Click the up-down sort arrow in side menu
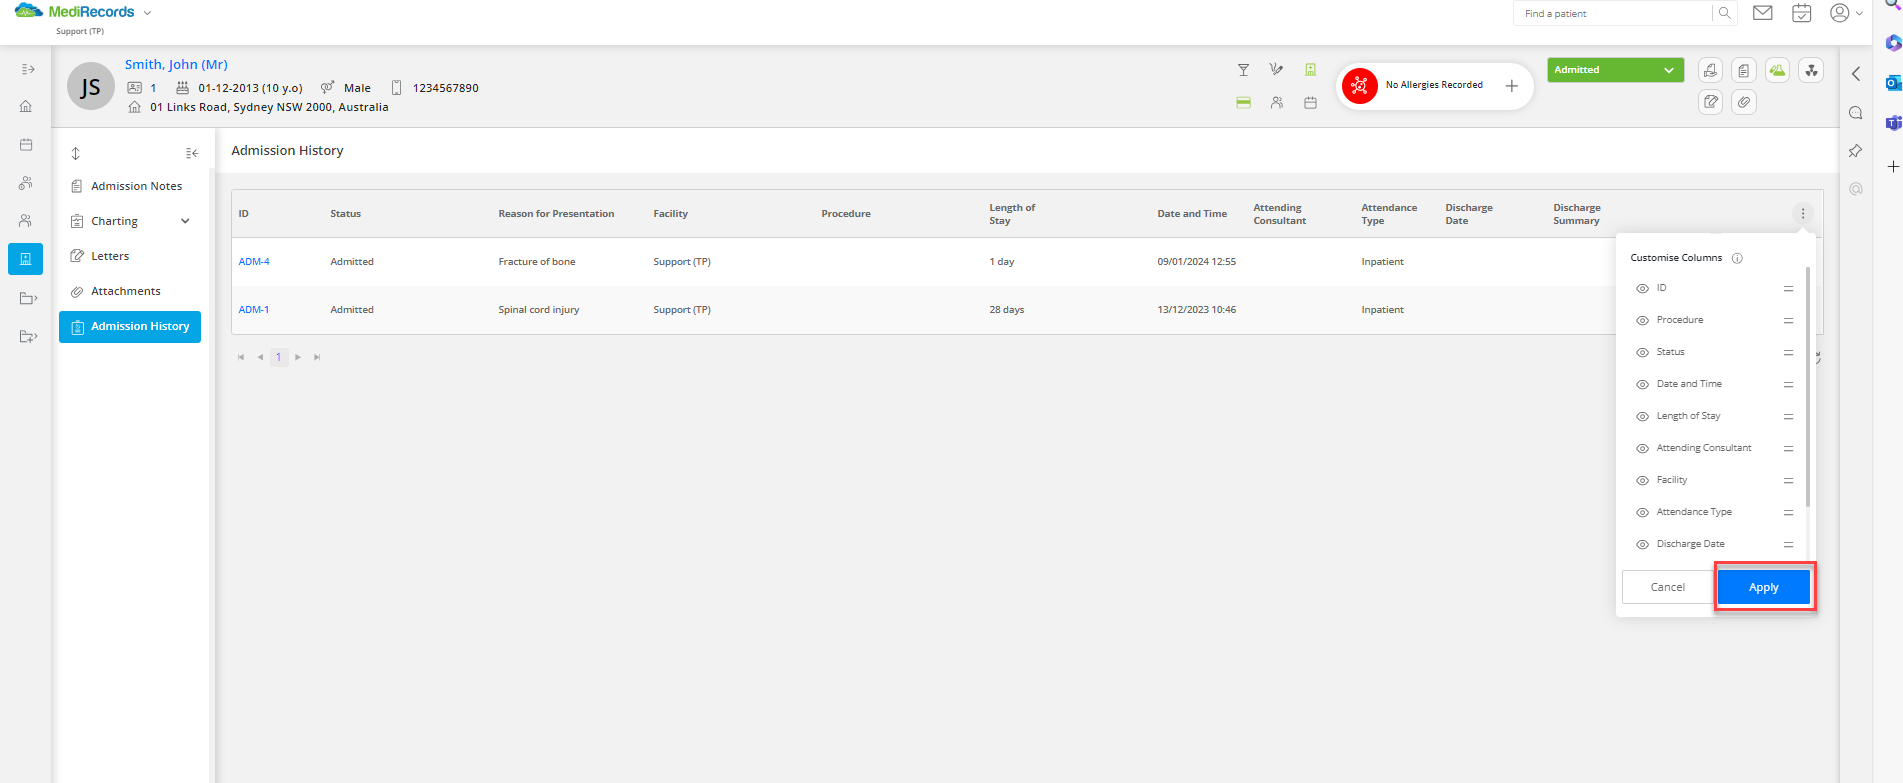 click(x=75, y=153)
